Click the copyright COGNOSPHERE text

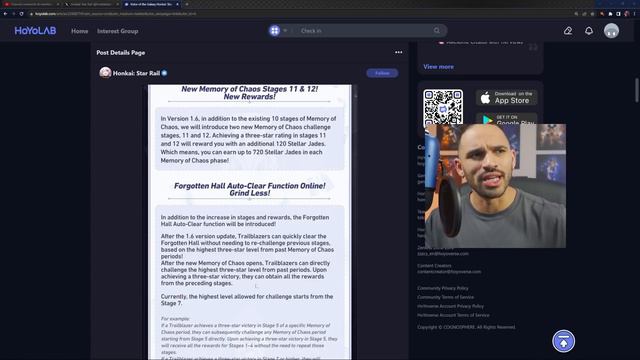point(466,327)
